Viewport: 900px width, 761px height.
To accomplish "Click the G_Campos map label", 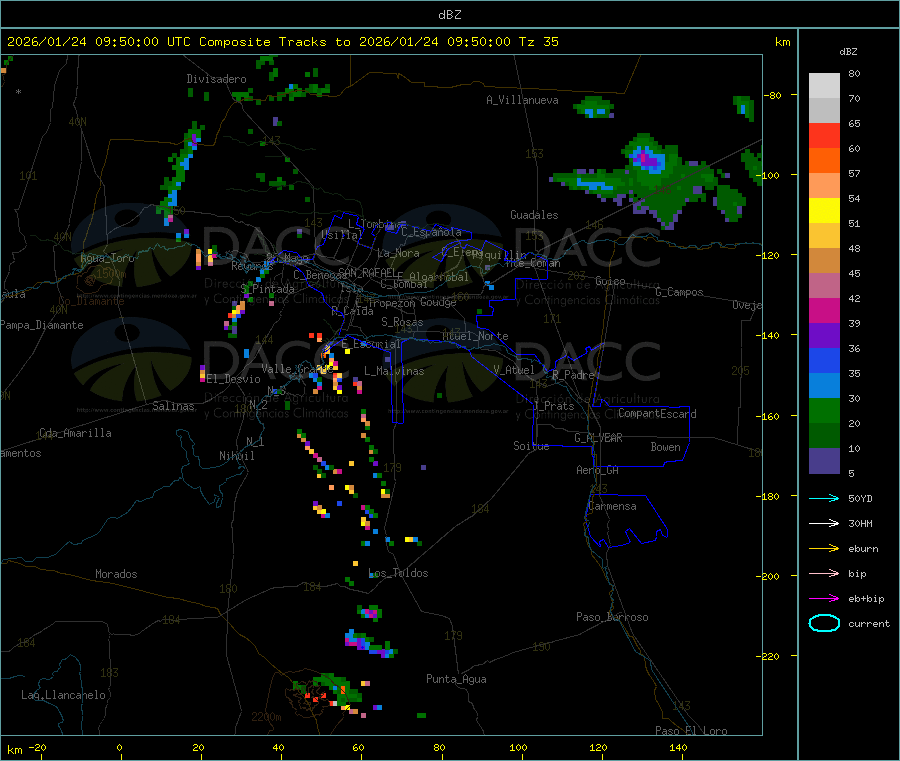I will pos(680,292).
